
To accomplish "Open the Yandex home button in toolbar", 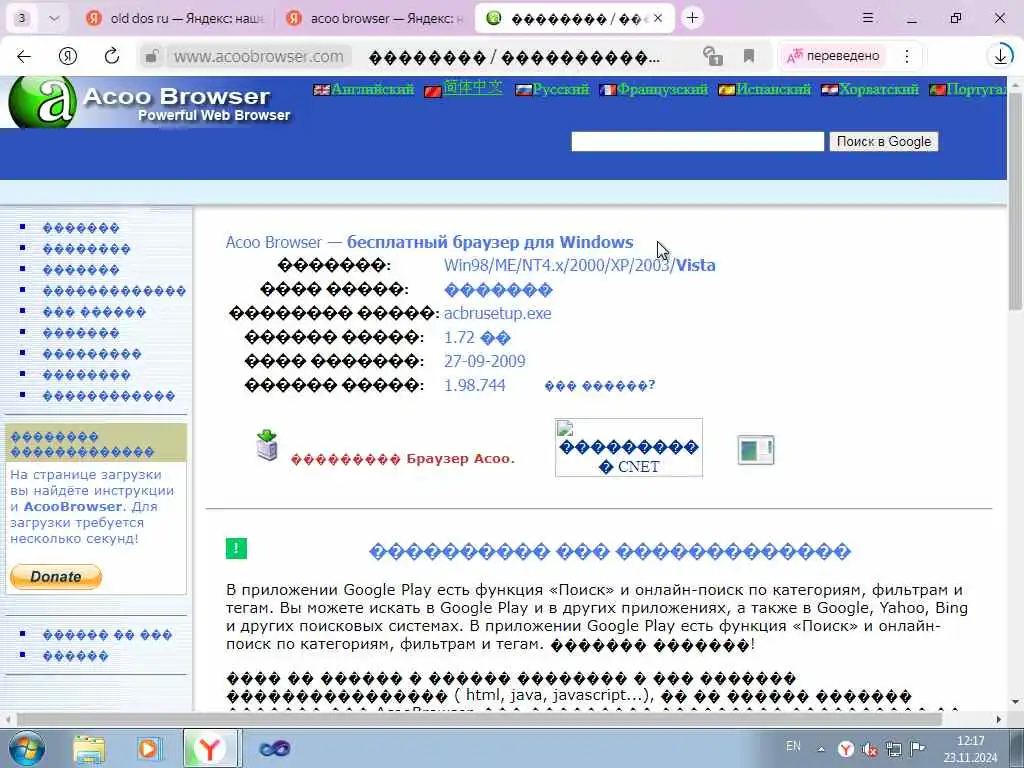I will click(68, 57).
